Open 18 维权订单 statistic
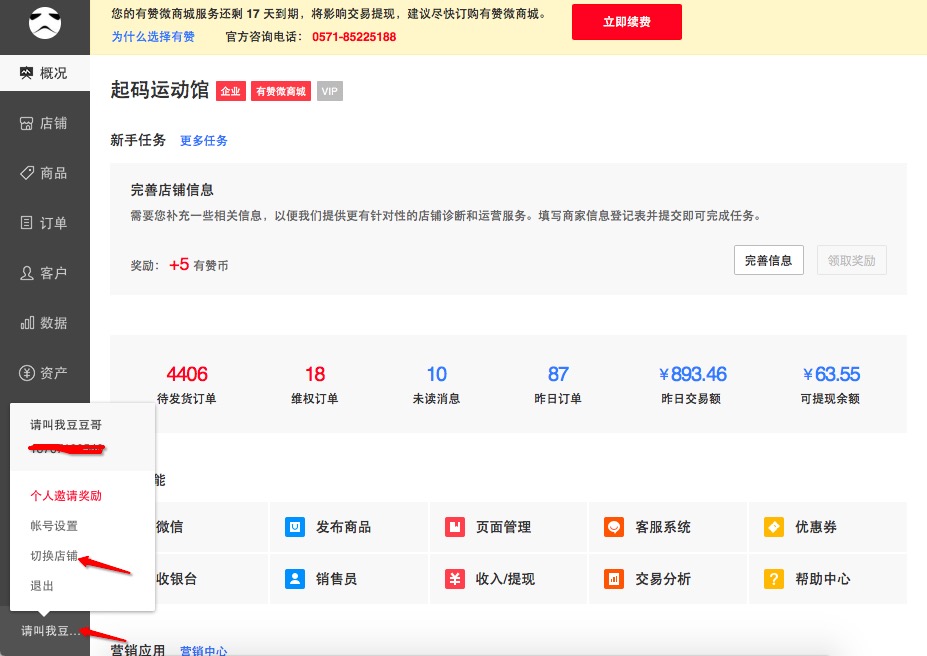Viewport: 927px width, 656px height. pos(315,384)
